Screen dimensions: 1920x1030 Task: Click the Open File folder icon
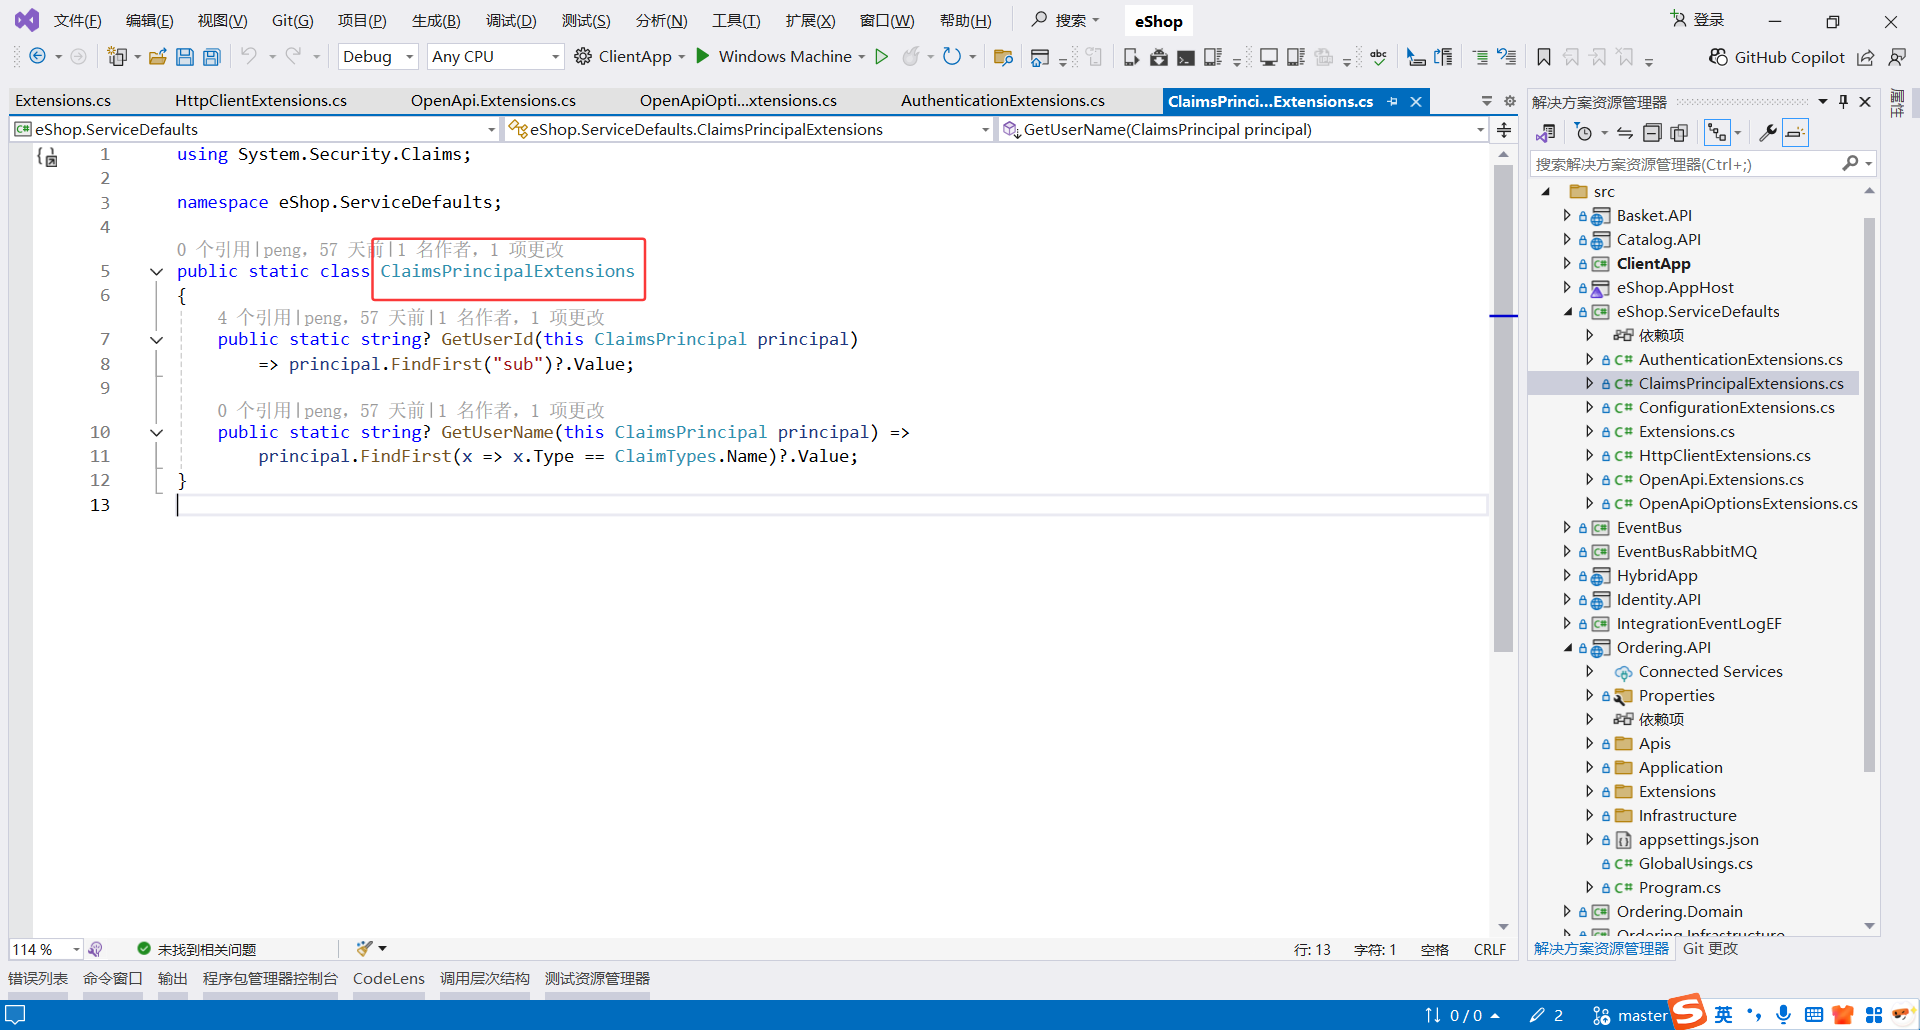(x=158, y=57)
